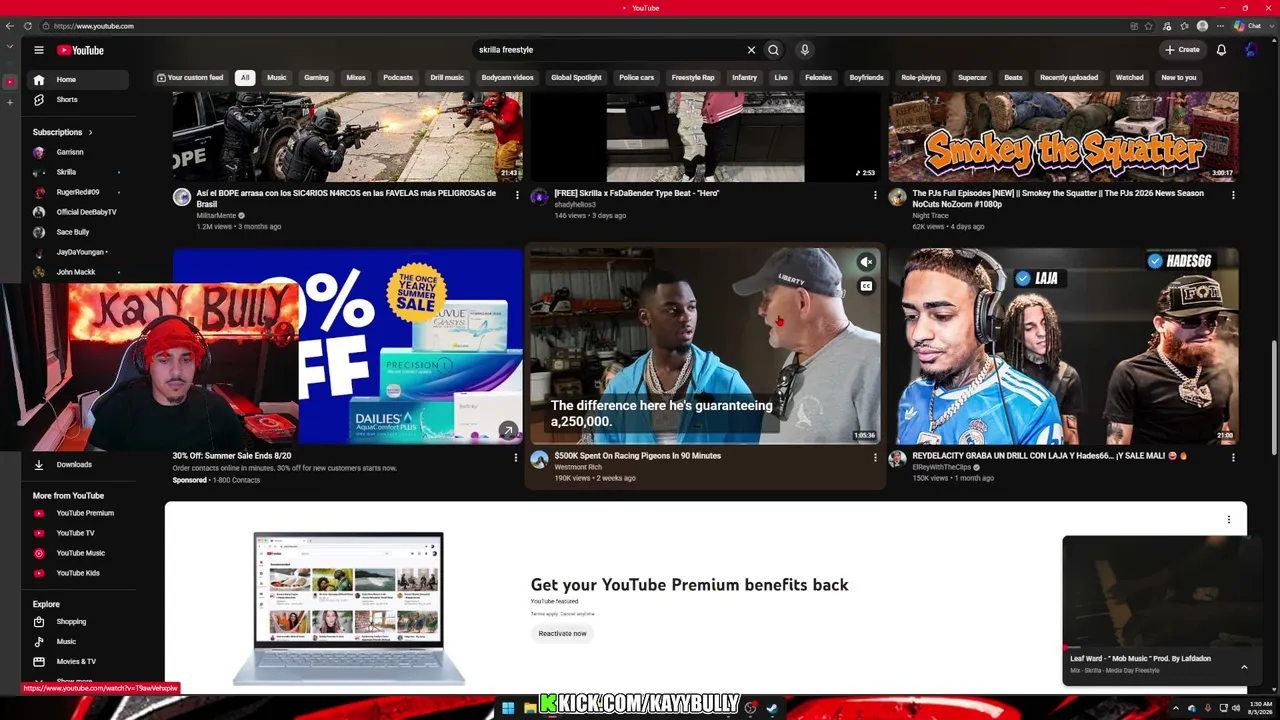The width and height of the screenshot is (1280, 720).
Task: Toggle captions on the Racing Pigeons preview
Action: point(866,286)
